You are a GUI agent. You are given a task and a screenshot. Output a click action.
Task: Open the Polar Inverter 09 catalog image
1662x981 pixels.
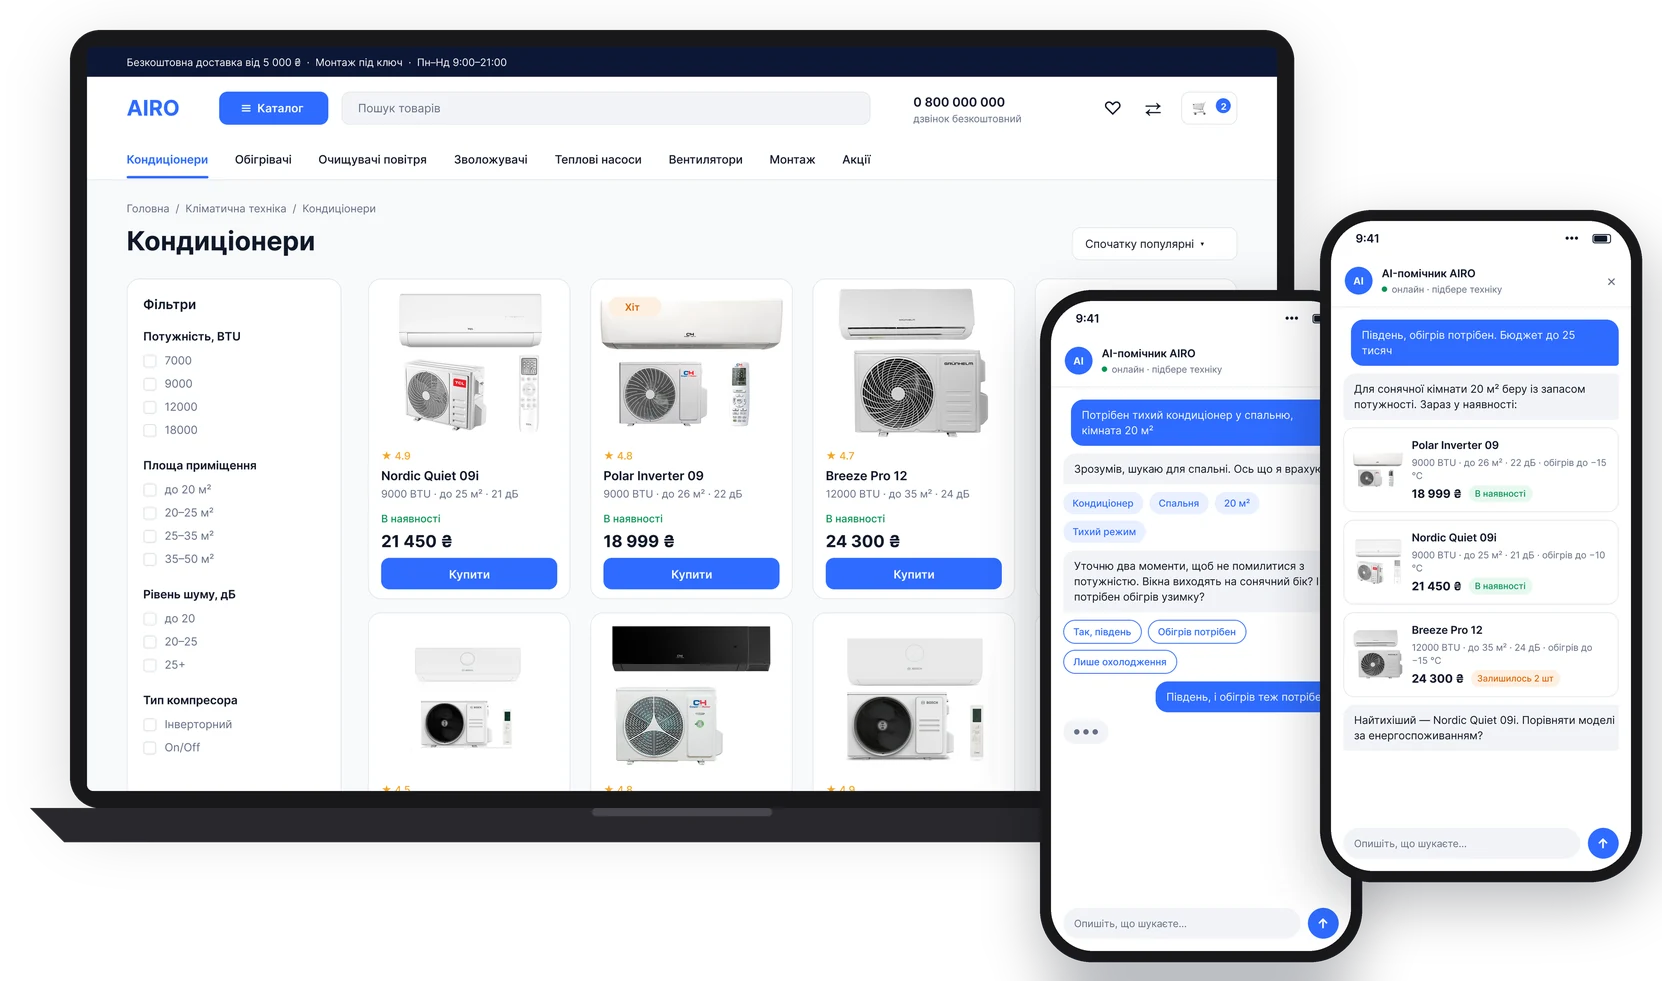(x=691, y=362)
